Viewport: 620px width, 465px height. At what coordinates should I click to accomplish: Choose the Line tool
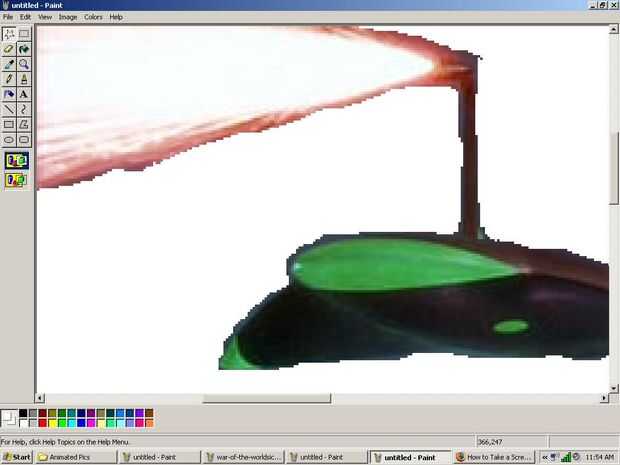point(9,109)
